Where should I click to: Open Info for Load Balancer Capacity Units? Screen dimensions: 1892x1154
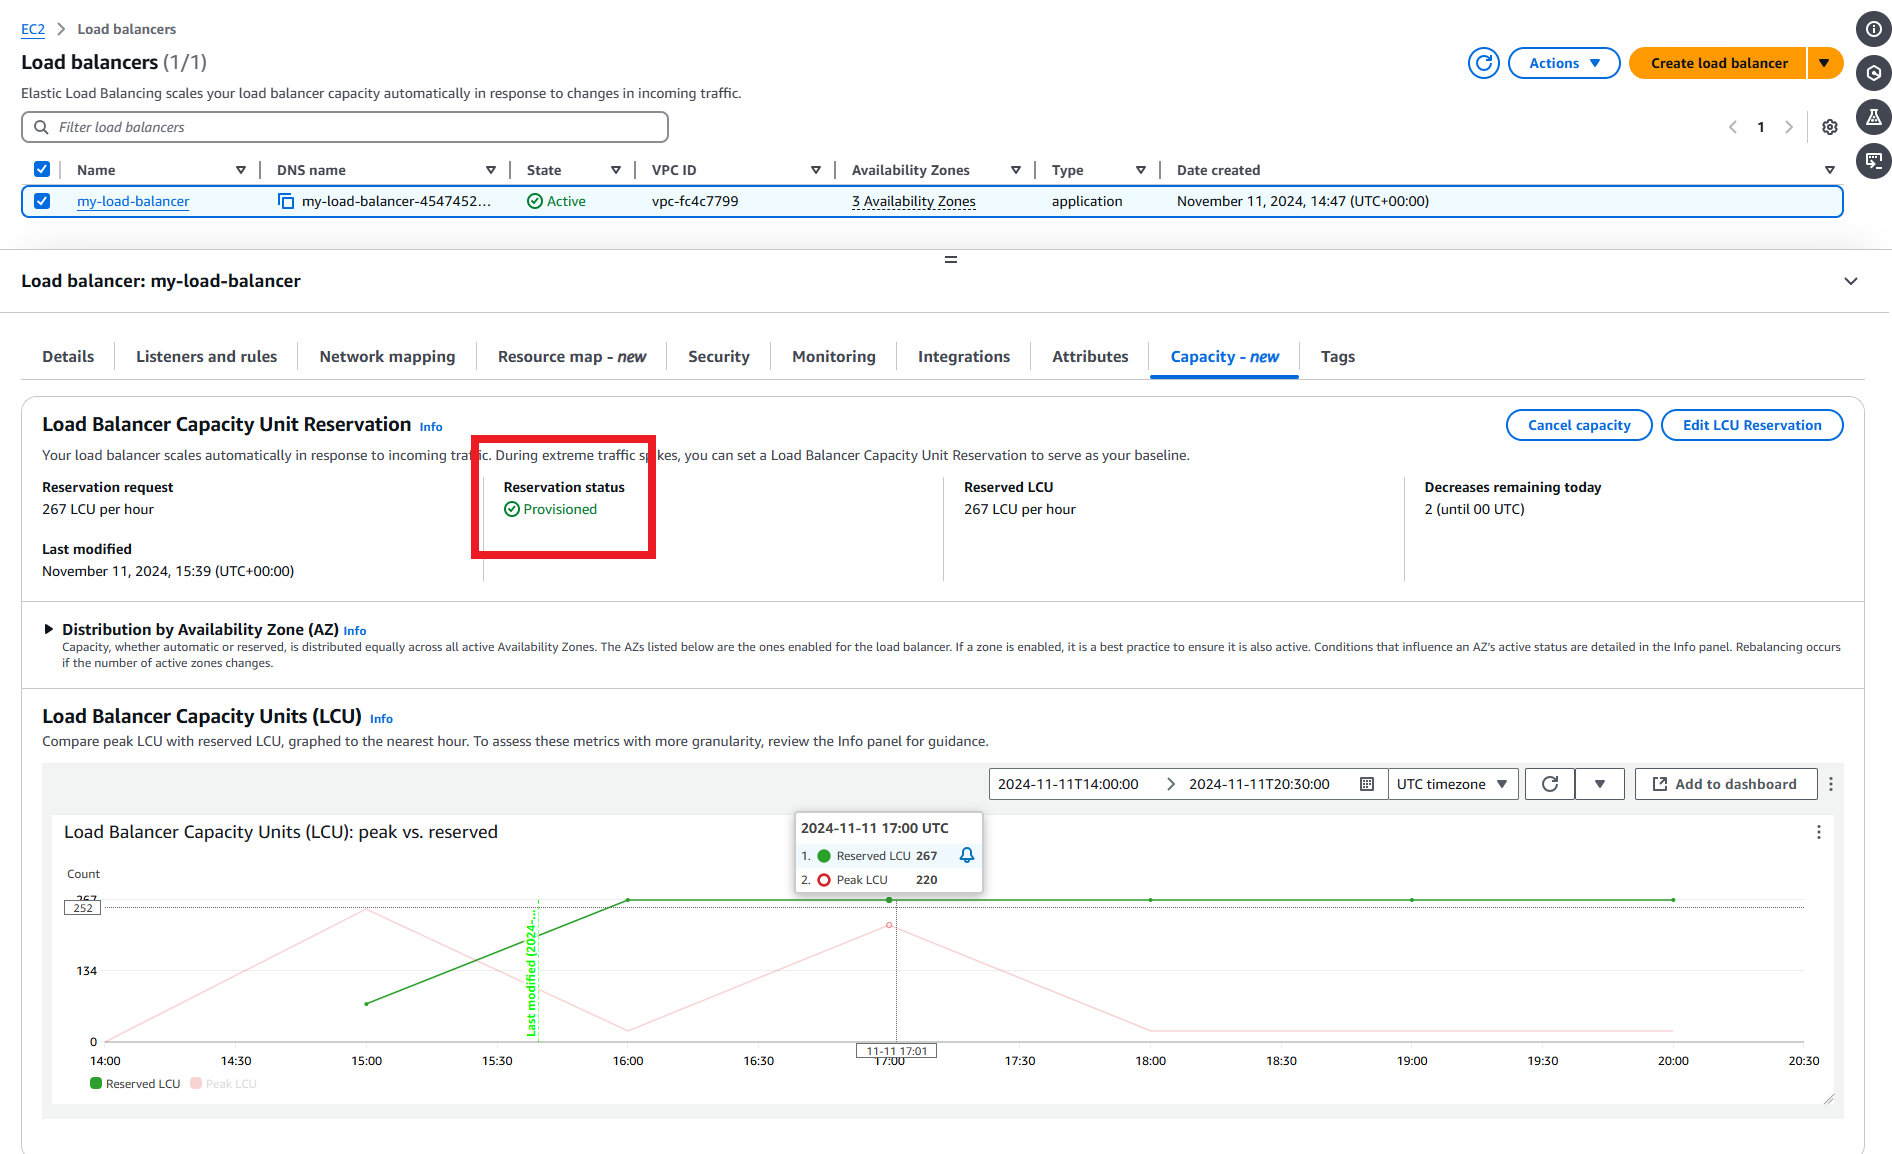381,719
